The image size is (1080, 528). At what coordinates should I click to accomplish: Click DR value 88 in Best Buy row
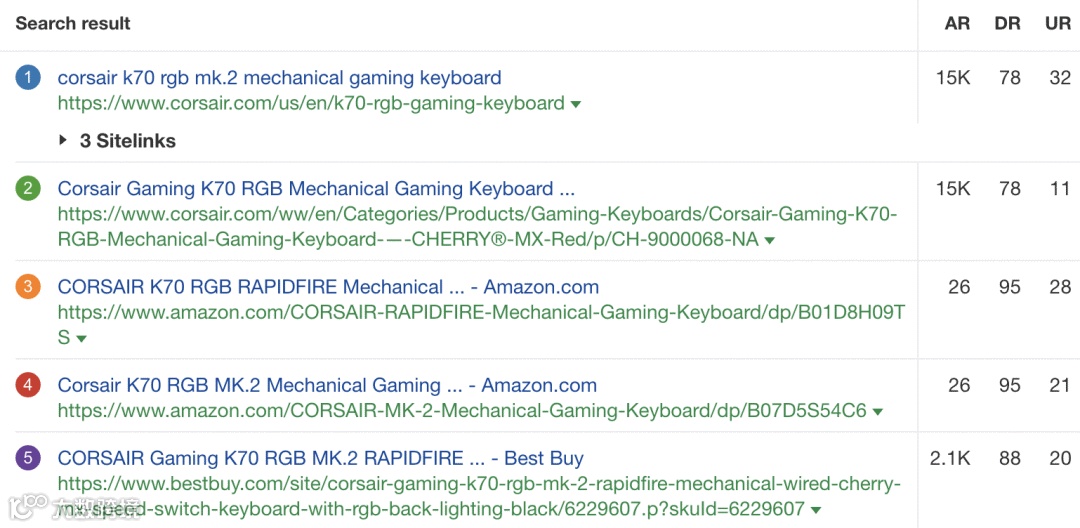[1010, 458]
